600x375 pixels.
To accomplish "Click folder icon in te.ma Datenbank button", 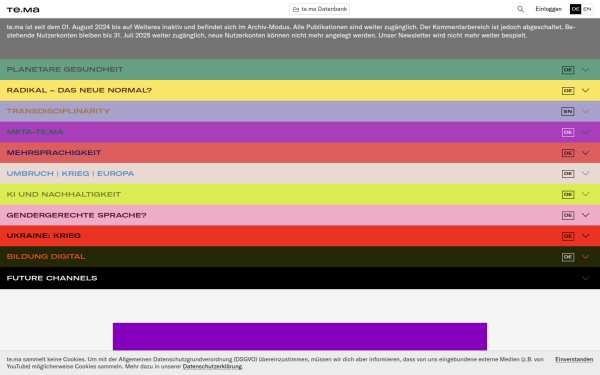I will [296, 9].
